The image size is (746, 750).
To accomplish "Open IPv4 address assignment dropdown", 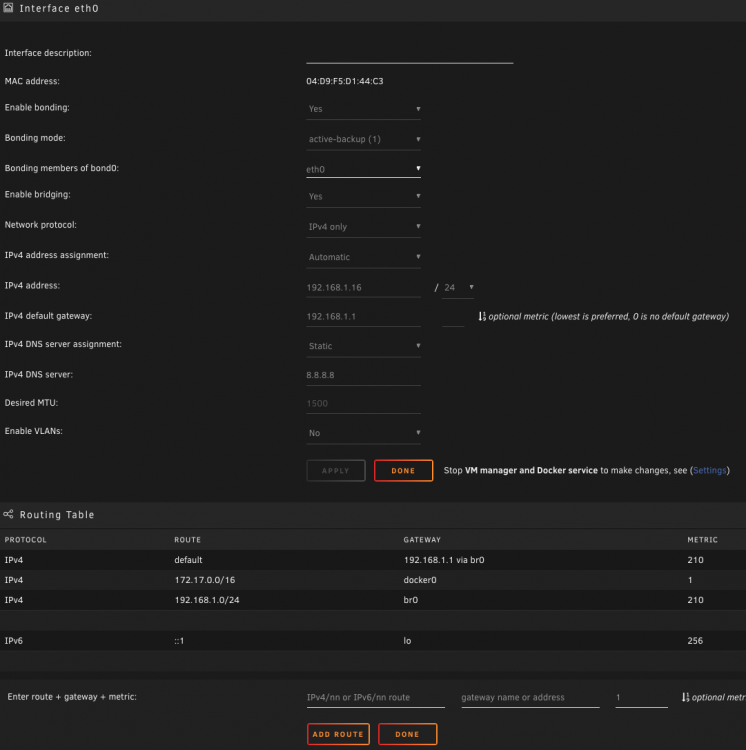I will pyautogui.click(x=363, y=257).
